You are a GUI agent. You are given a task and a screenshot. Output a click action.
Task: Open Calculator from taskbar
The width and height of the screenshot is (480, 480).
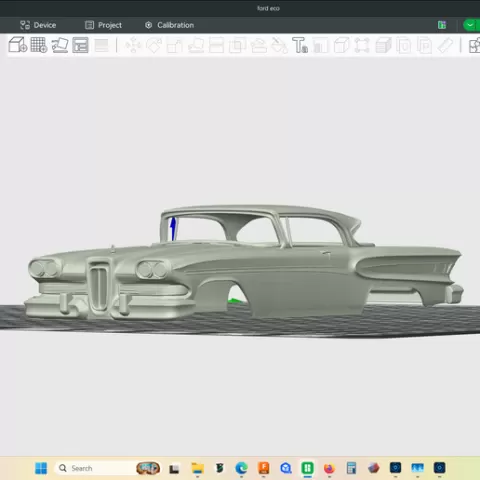(x=351, y=468)
